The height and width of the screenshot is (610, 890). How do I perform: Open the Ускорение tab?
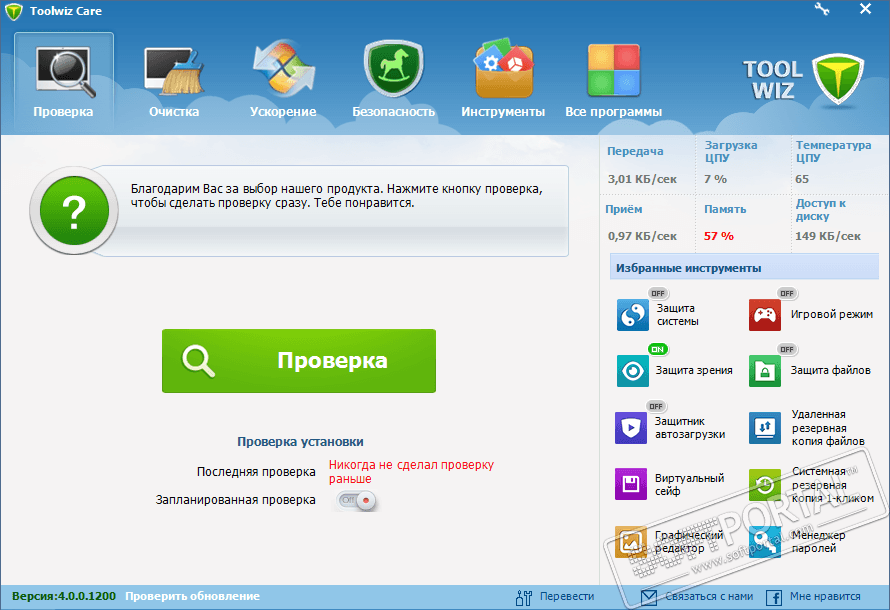[x=283, y=81]
